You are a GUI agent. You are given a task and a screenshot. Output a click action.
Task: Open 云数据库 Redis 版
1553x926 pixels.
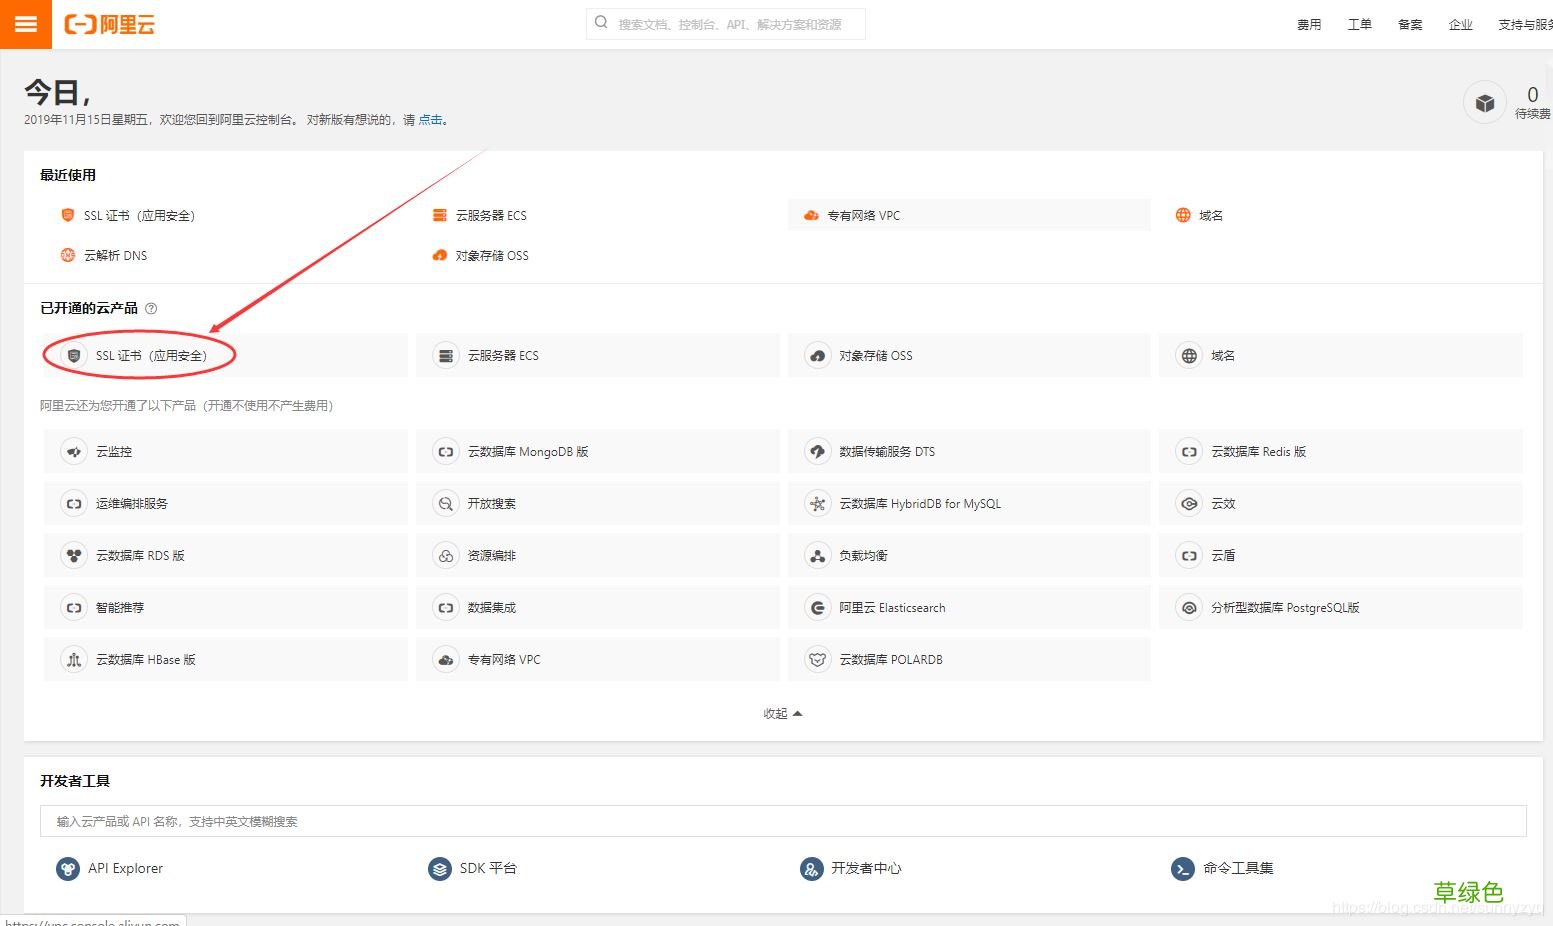pyautogui.click(x=1341, y=451)
